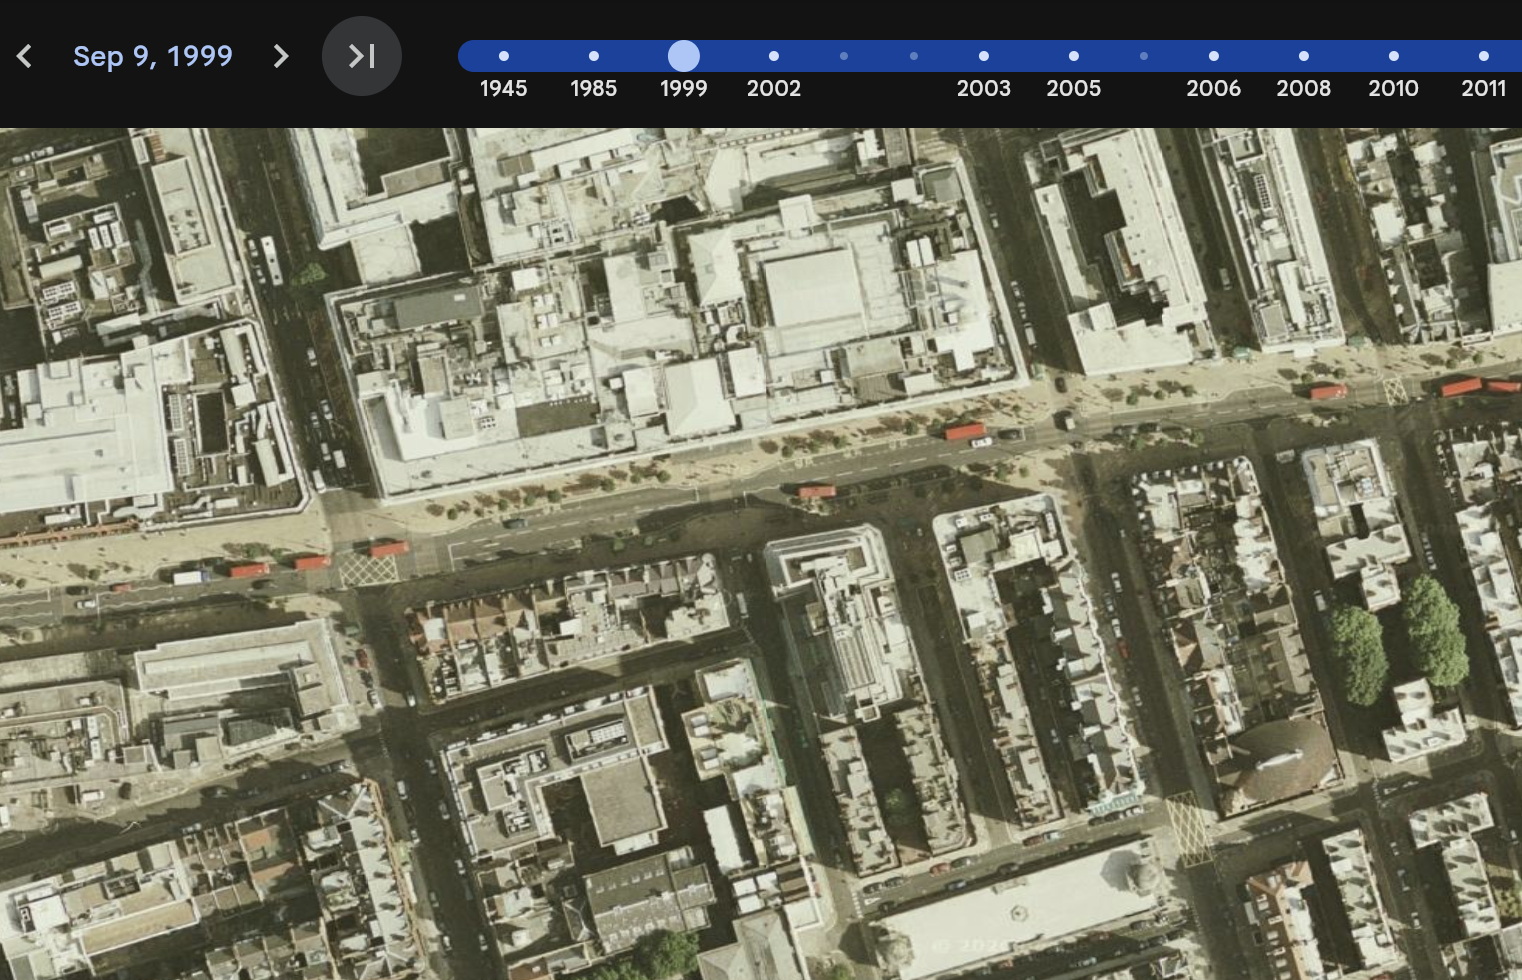The image size is (1522, 980).
Task: Select the 2008 timeline marker
Action: 1304,56
